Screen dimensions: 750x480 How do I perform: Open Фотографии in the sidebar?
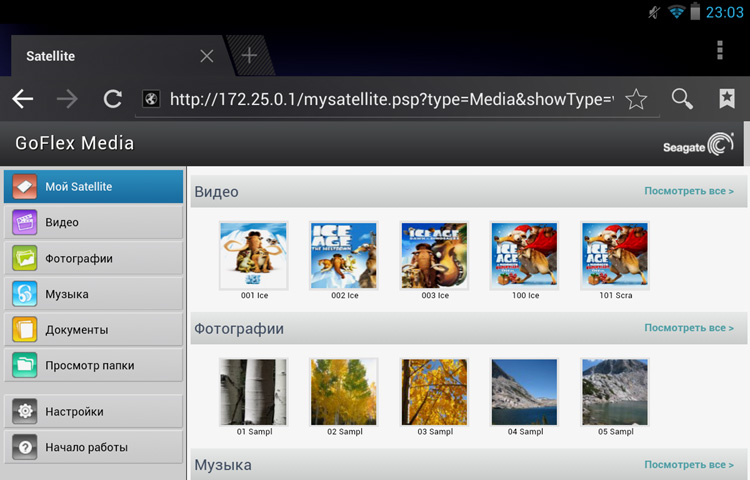(x=93, y=258)
